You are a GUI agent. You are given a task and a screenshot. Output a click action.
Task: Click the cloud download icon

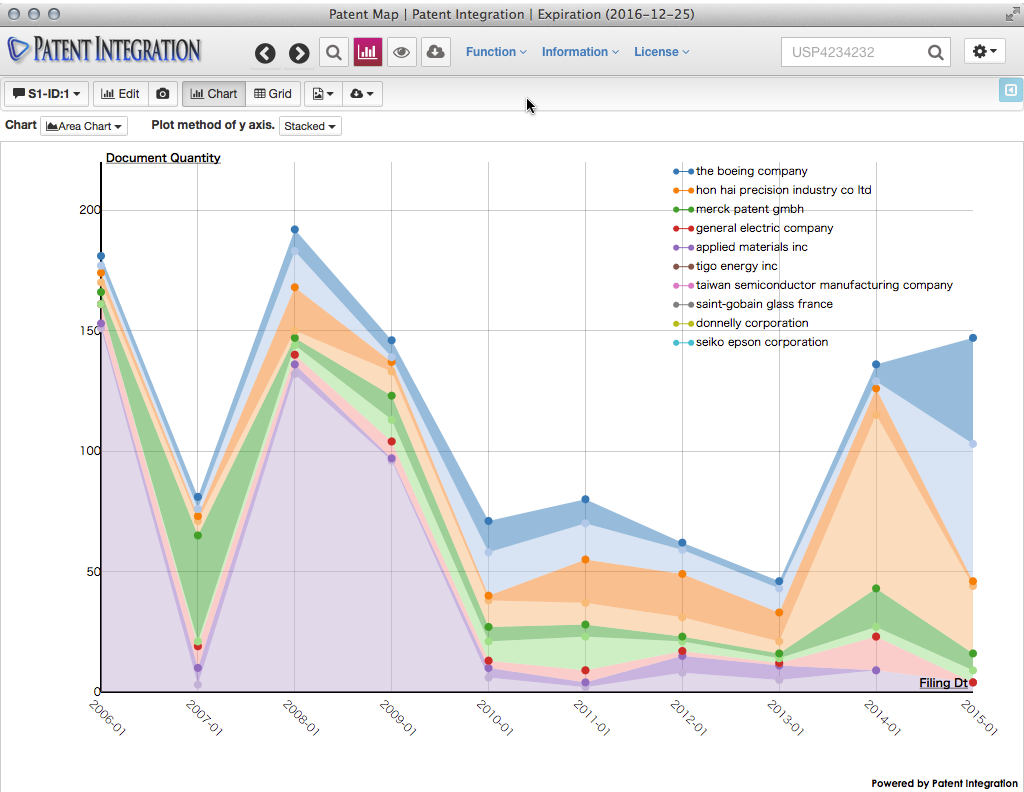436,52
